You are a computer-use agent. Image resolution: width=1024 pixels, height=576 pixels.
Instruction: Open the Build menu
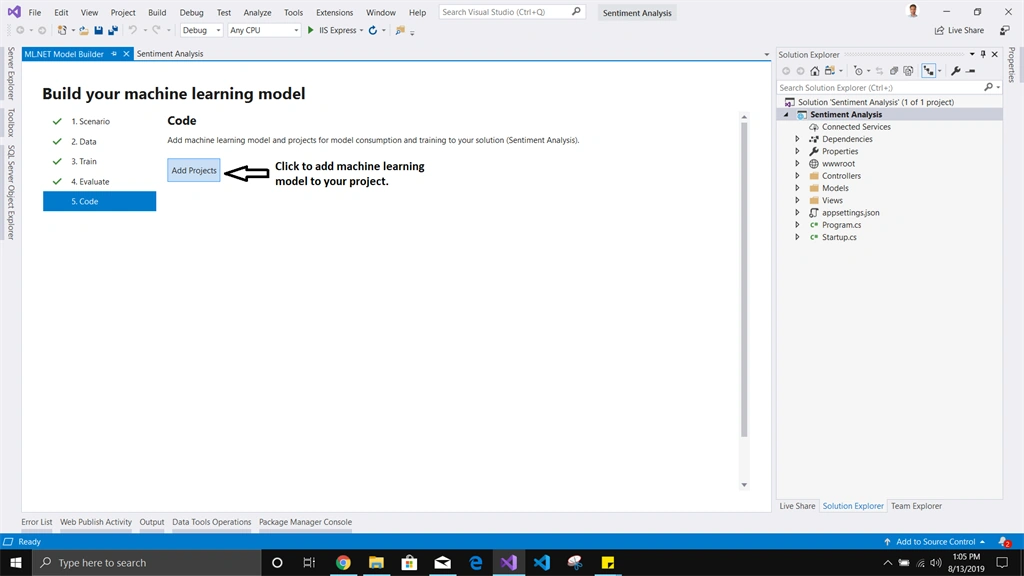[x=157, y=12]
